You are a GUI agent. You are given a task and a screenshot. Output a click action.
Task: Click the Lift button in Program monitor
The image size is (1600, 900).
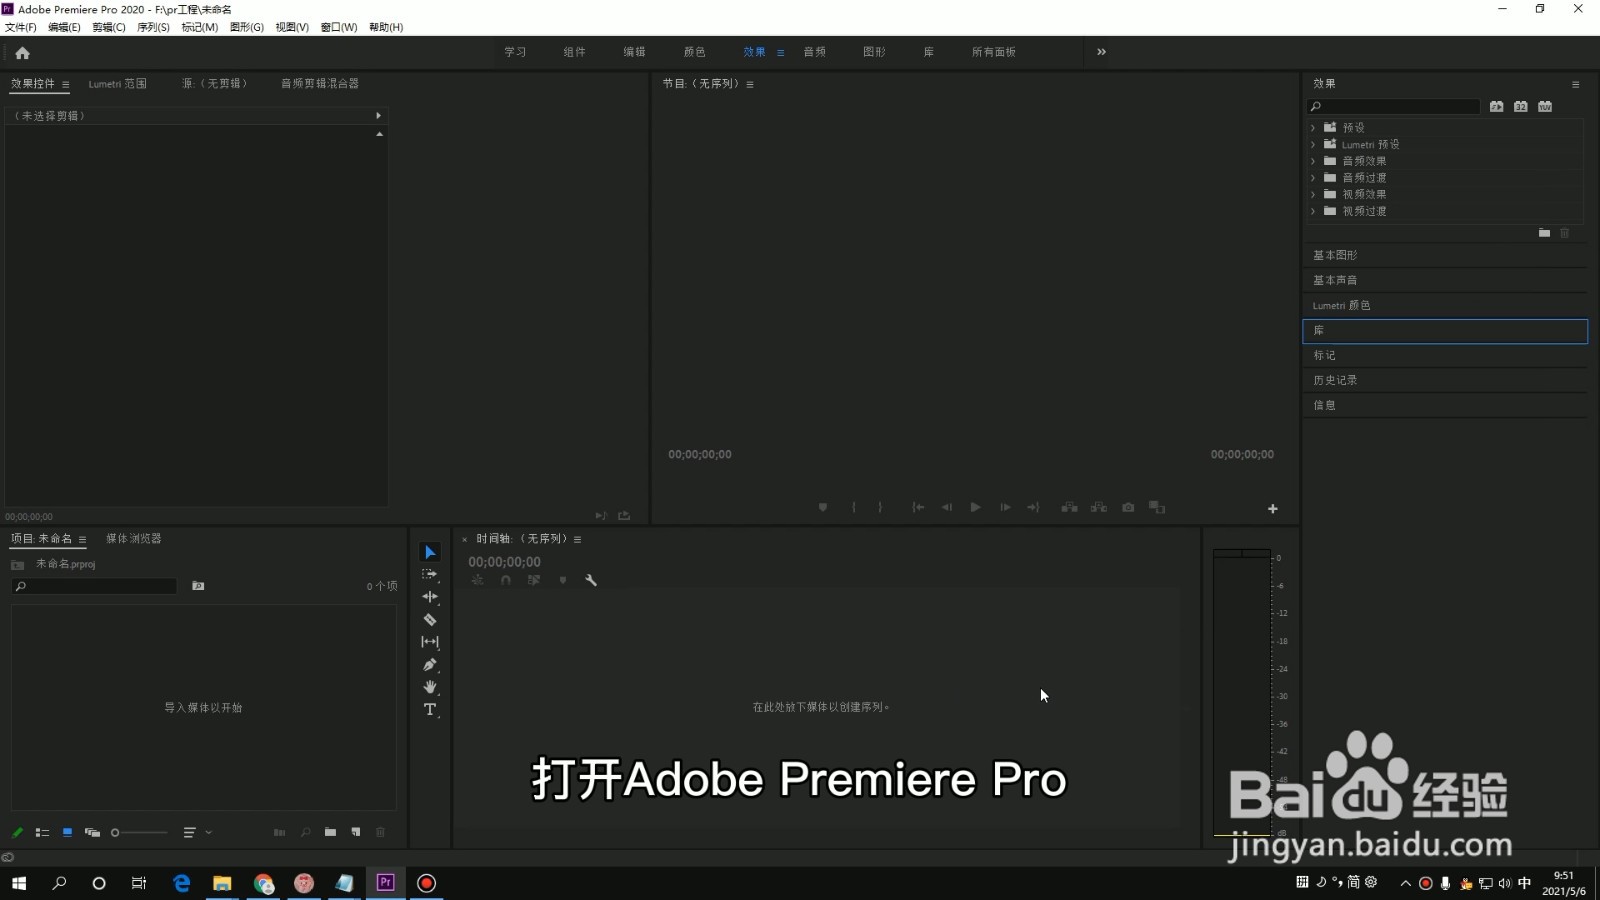1069,508
